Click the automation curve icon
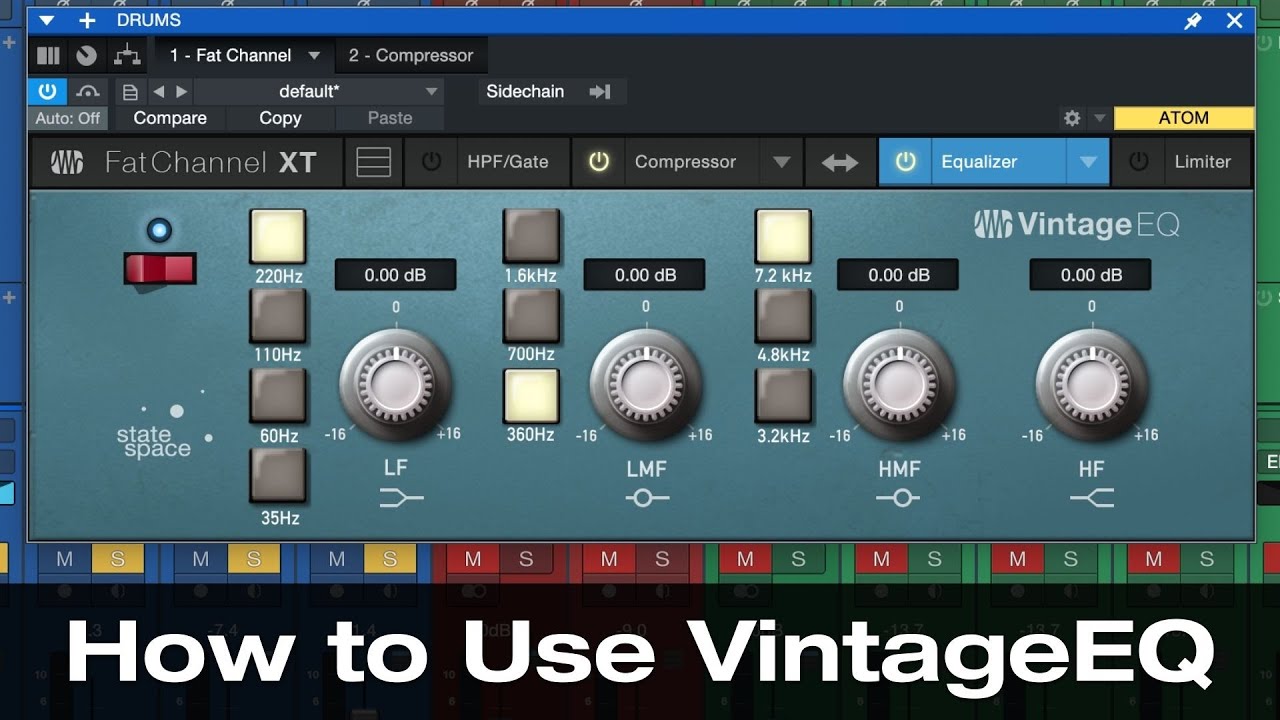 point(88,91)
